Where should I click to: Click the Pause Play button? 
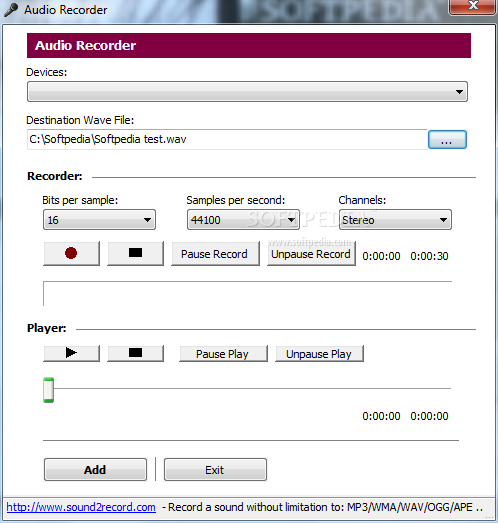223,354
